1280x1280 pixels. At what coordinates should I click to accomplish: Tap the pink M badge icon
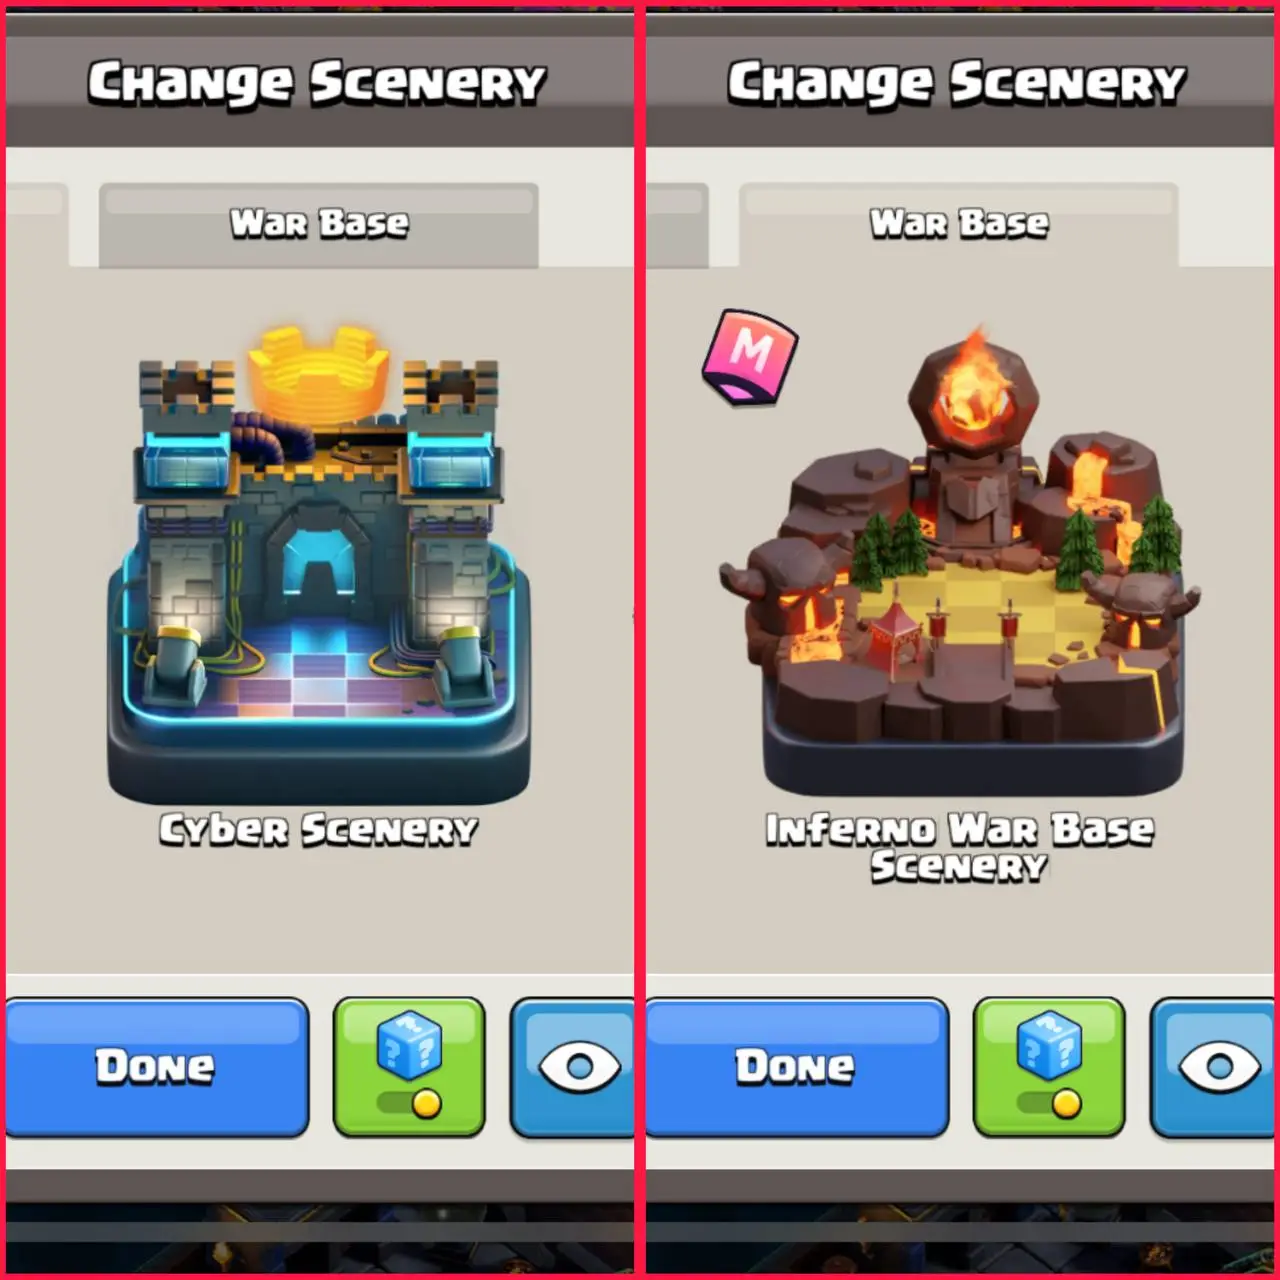pos(750,356)
